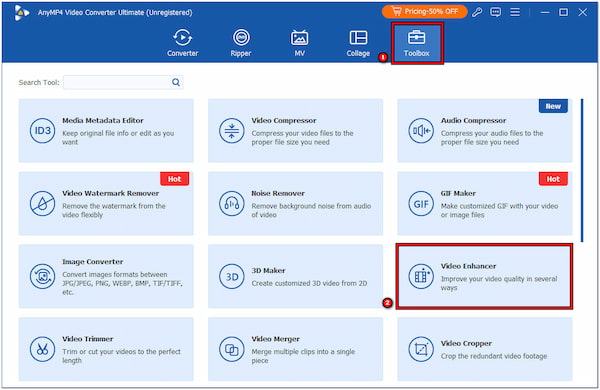Image resolution: width=600 pixels, height=390 pixels.
Task: Open the Converter tab
Action: pyautogui.click(x=183, y=43)
